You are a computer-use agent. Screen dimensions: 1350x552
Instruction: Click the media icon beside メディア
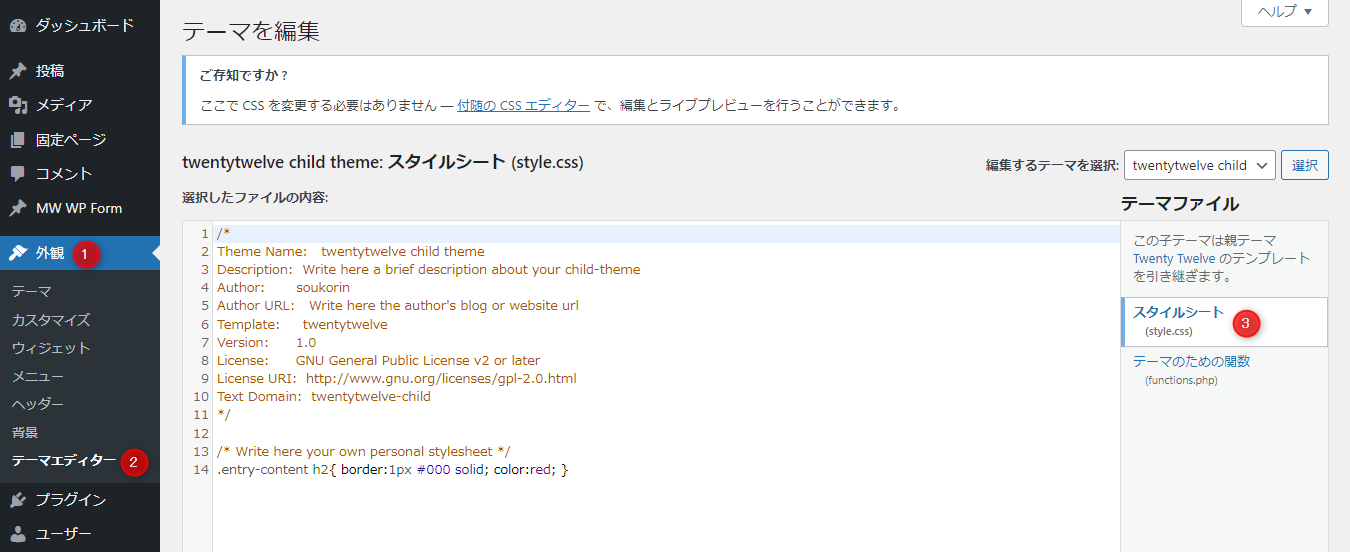pyautogui.click(x=17, y=105)
